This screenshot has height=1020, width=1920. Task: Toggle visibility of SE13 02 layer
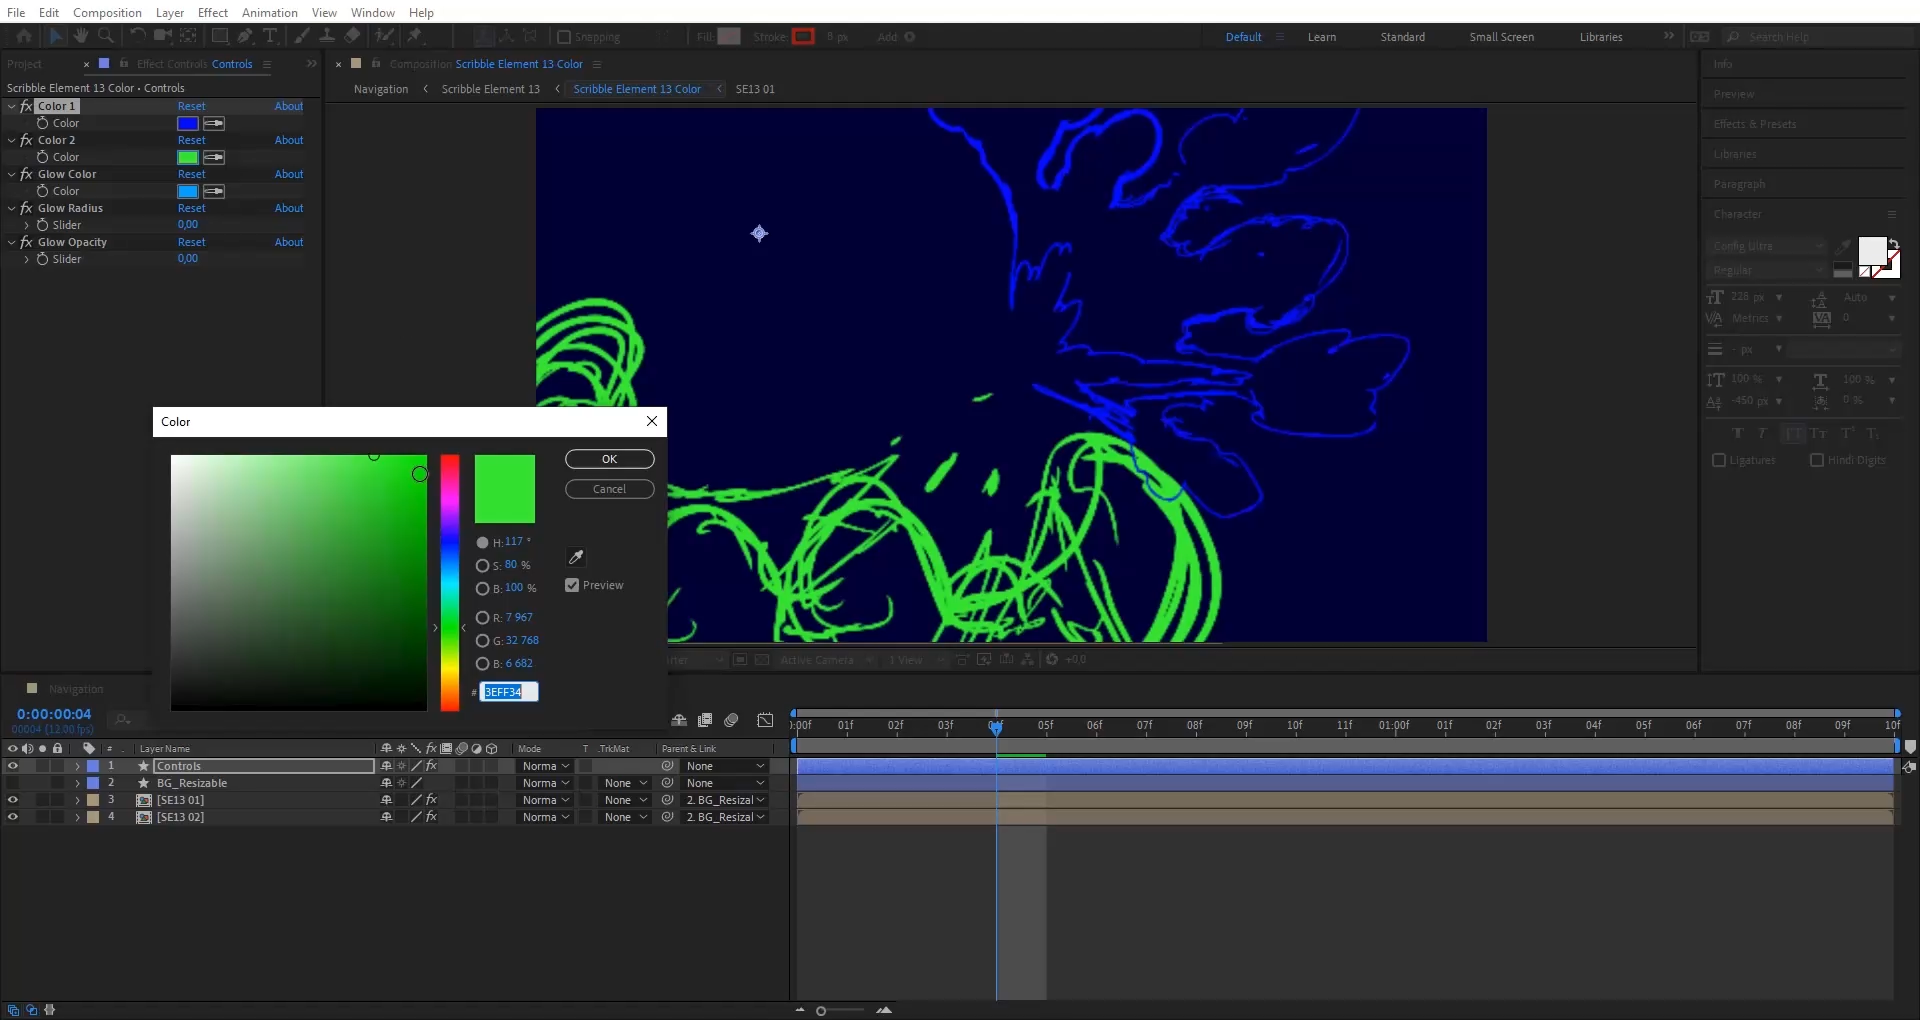pyautogui.click(x=12, y=817)
